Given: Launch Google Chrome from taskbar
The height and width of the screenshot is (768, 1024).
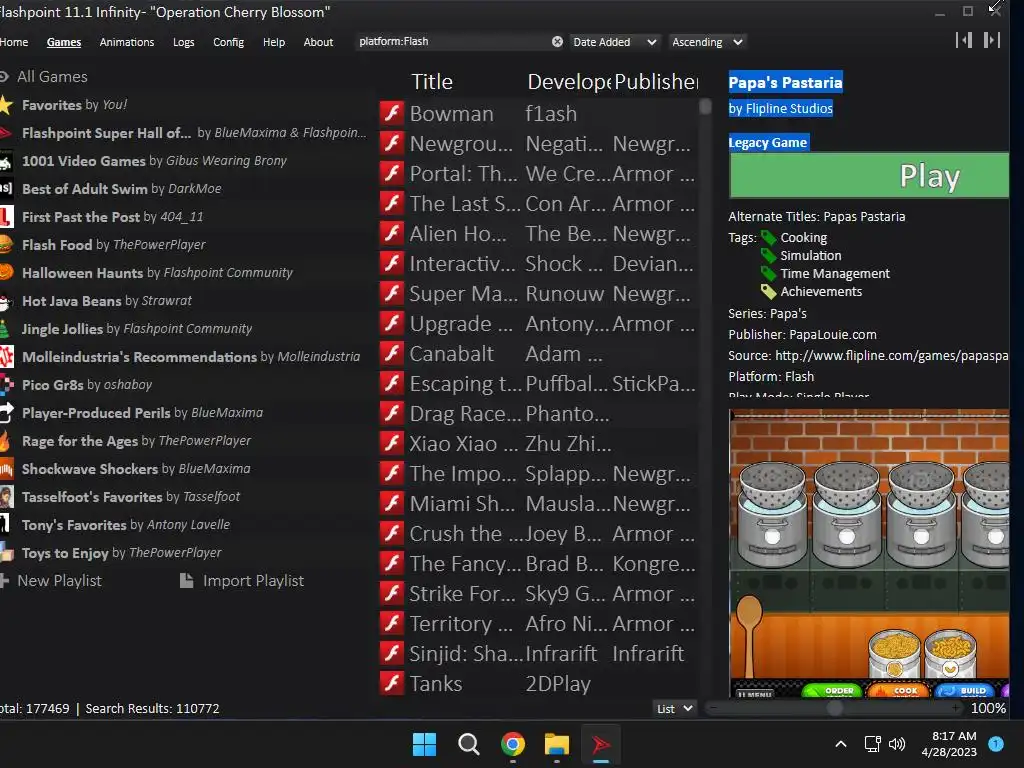Looking at the screenshot, I should point(513,744).
